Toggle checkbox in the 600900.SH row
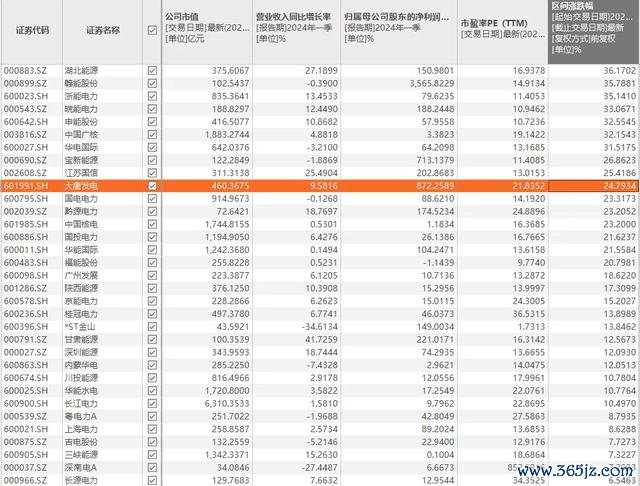The image size is (640, 486). pyautogui.click(x=152, y=404)
